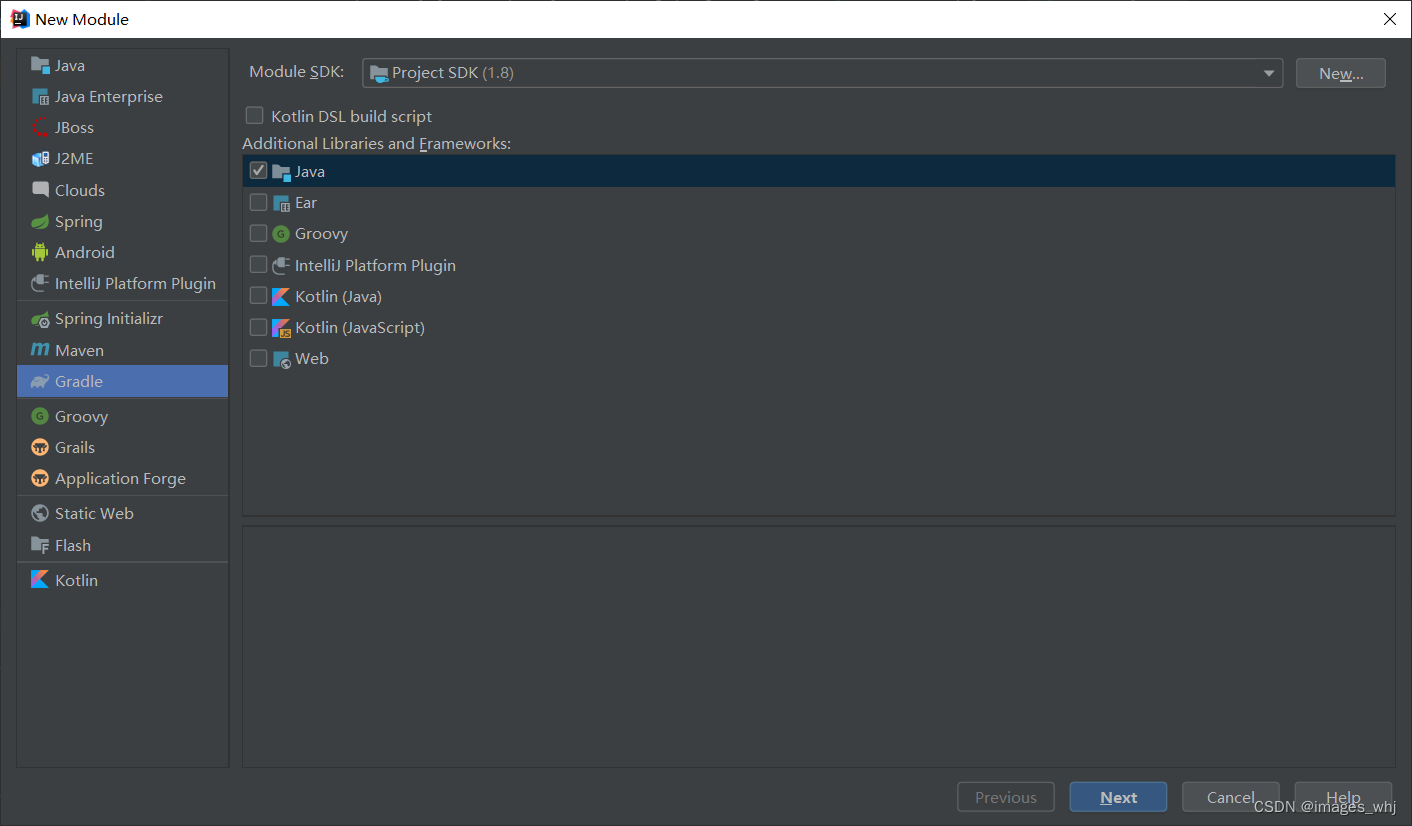Click the New... SDK button
Viewport: 1412px width, 826px height.
(x=1341, y=73)
